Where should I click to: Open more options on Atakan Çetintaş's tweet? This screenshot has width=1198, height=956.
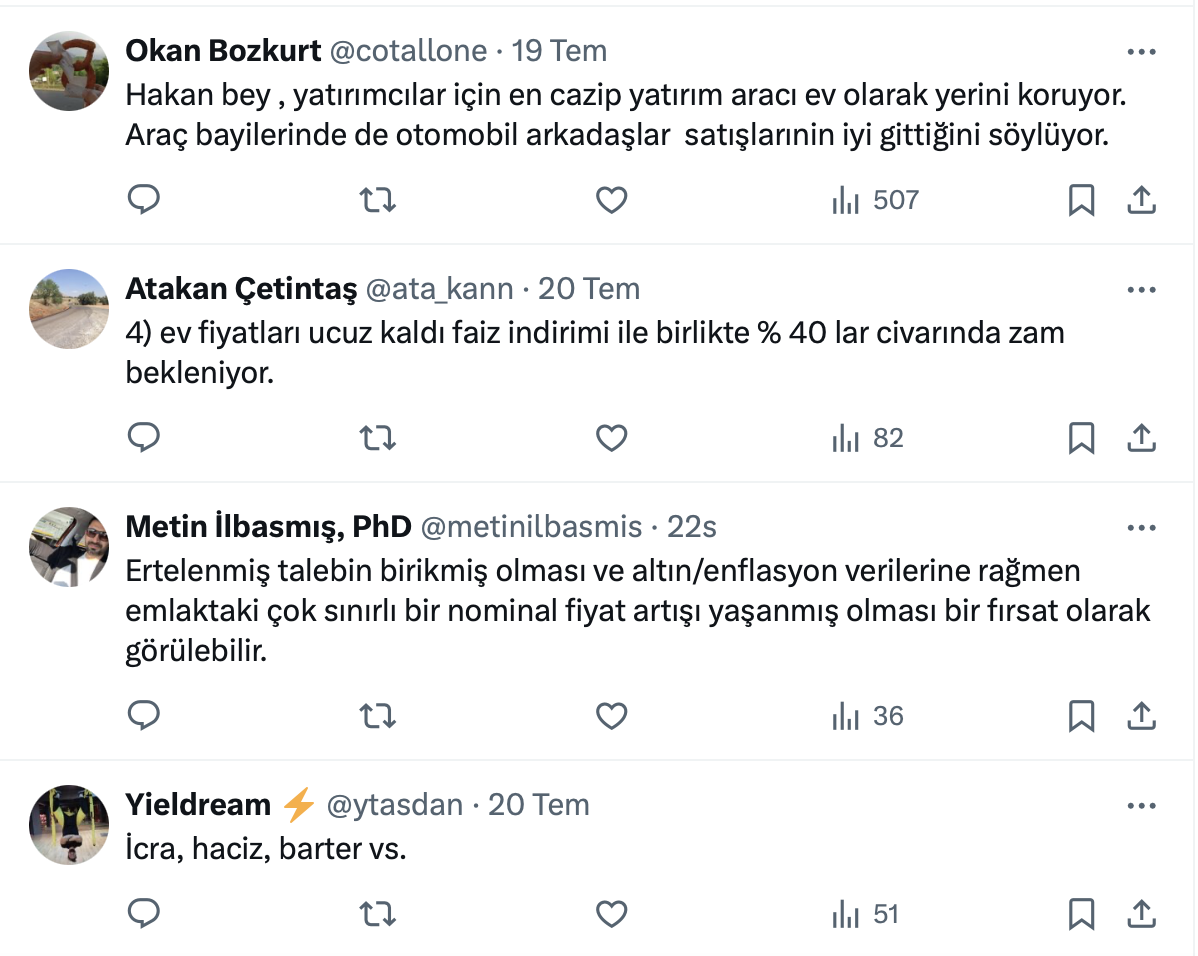point(1141,290)
